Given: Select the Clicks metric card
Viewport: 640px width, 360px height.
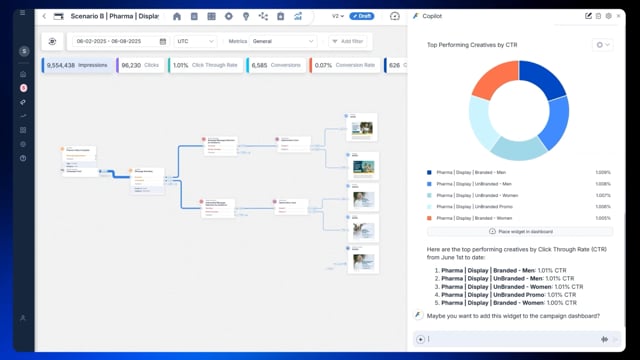Looking at the screenshot, I should [140, 65].
